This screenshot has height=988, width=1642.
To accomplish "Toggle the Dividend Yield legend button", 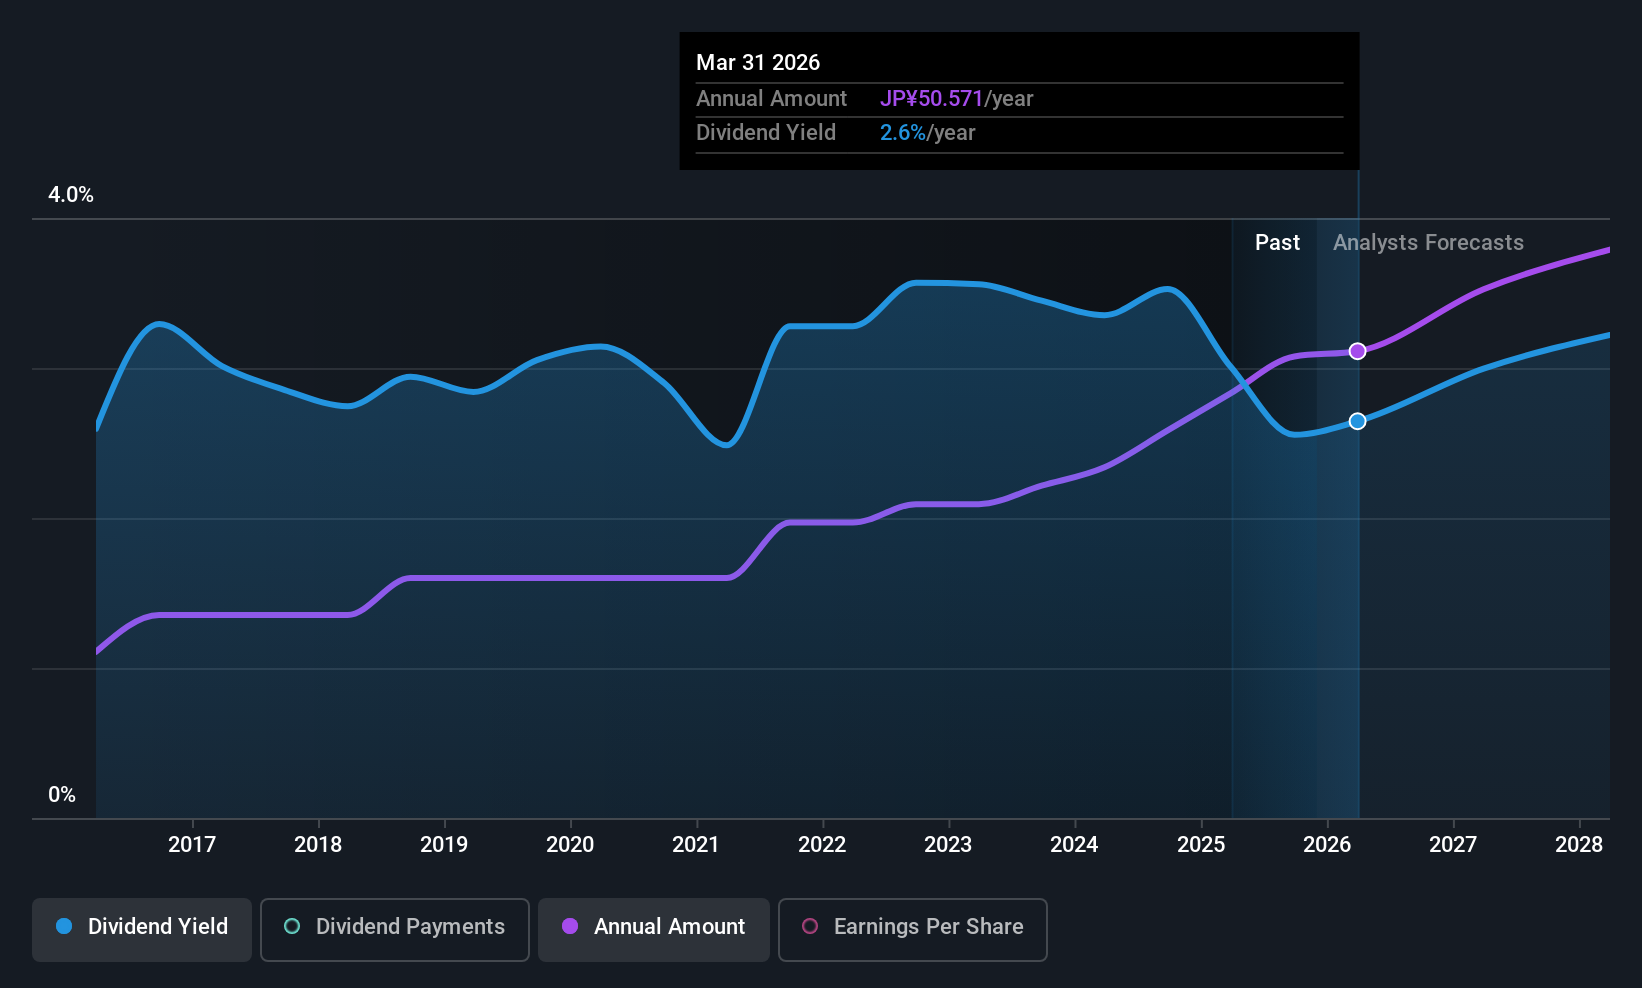I will [142, 927].
